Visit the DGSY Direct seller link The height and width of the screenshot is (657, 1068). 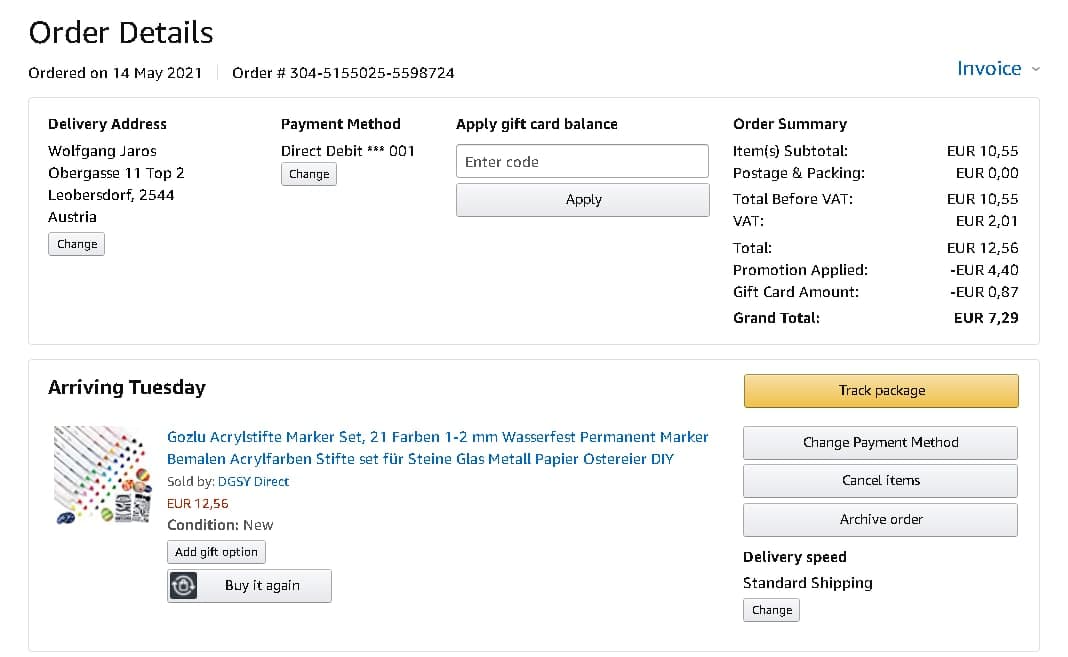click(253, 481)
